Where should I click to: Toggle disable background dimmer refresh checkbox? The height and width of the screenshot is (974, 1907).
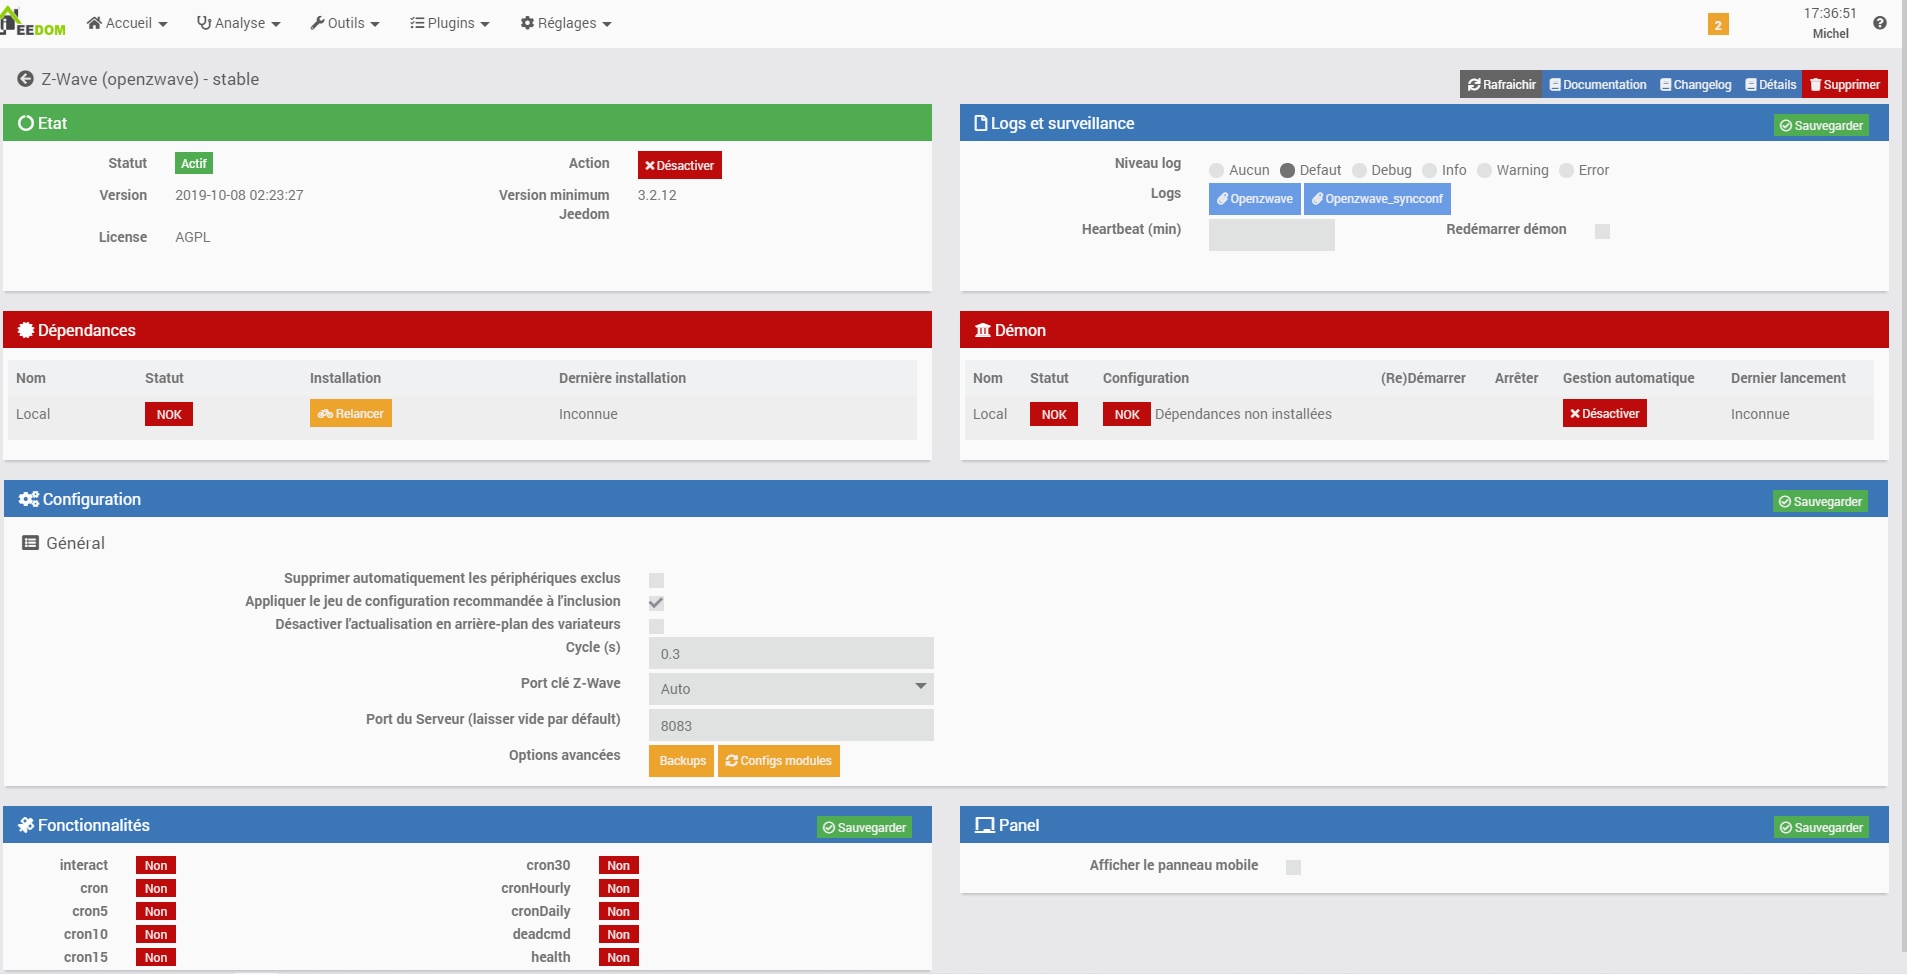[656, 626]
